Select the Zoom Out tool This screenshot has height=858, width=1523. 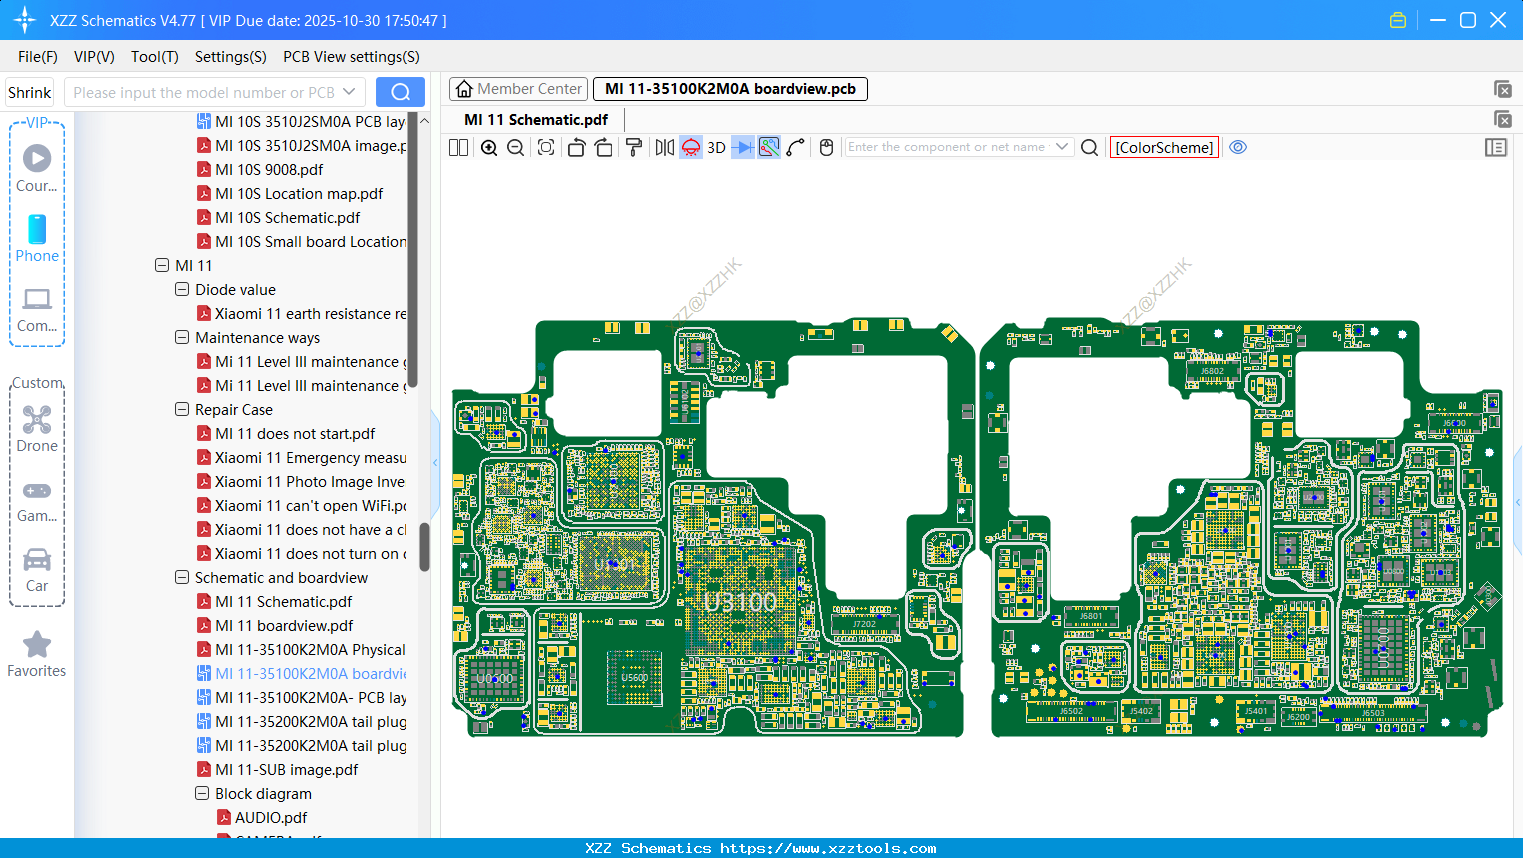(514, 147)
